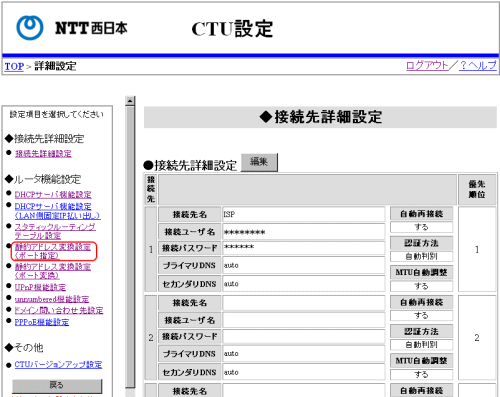
Task: Click connection 2 MTU自動調整 value する
Action: (x=421, y=374)
